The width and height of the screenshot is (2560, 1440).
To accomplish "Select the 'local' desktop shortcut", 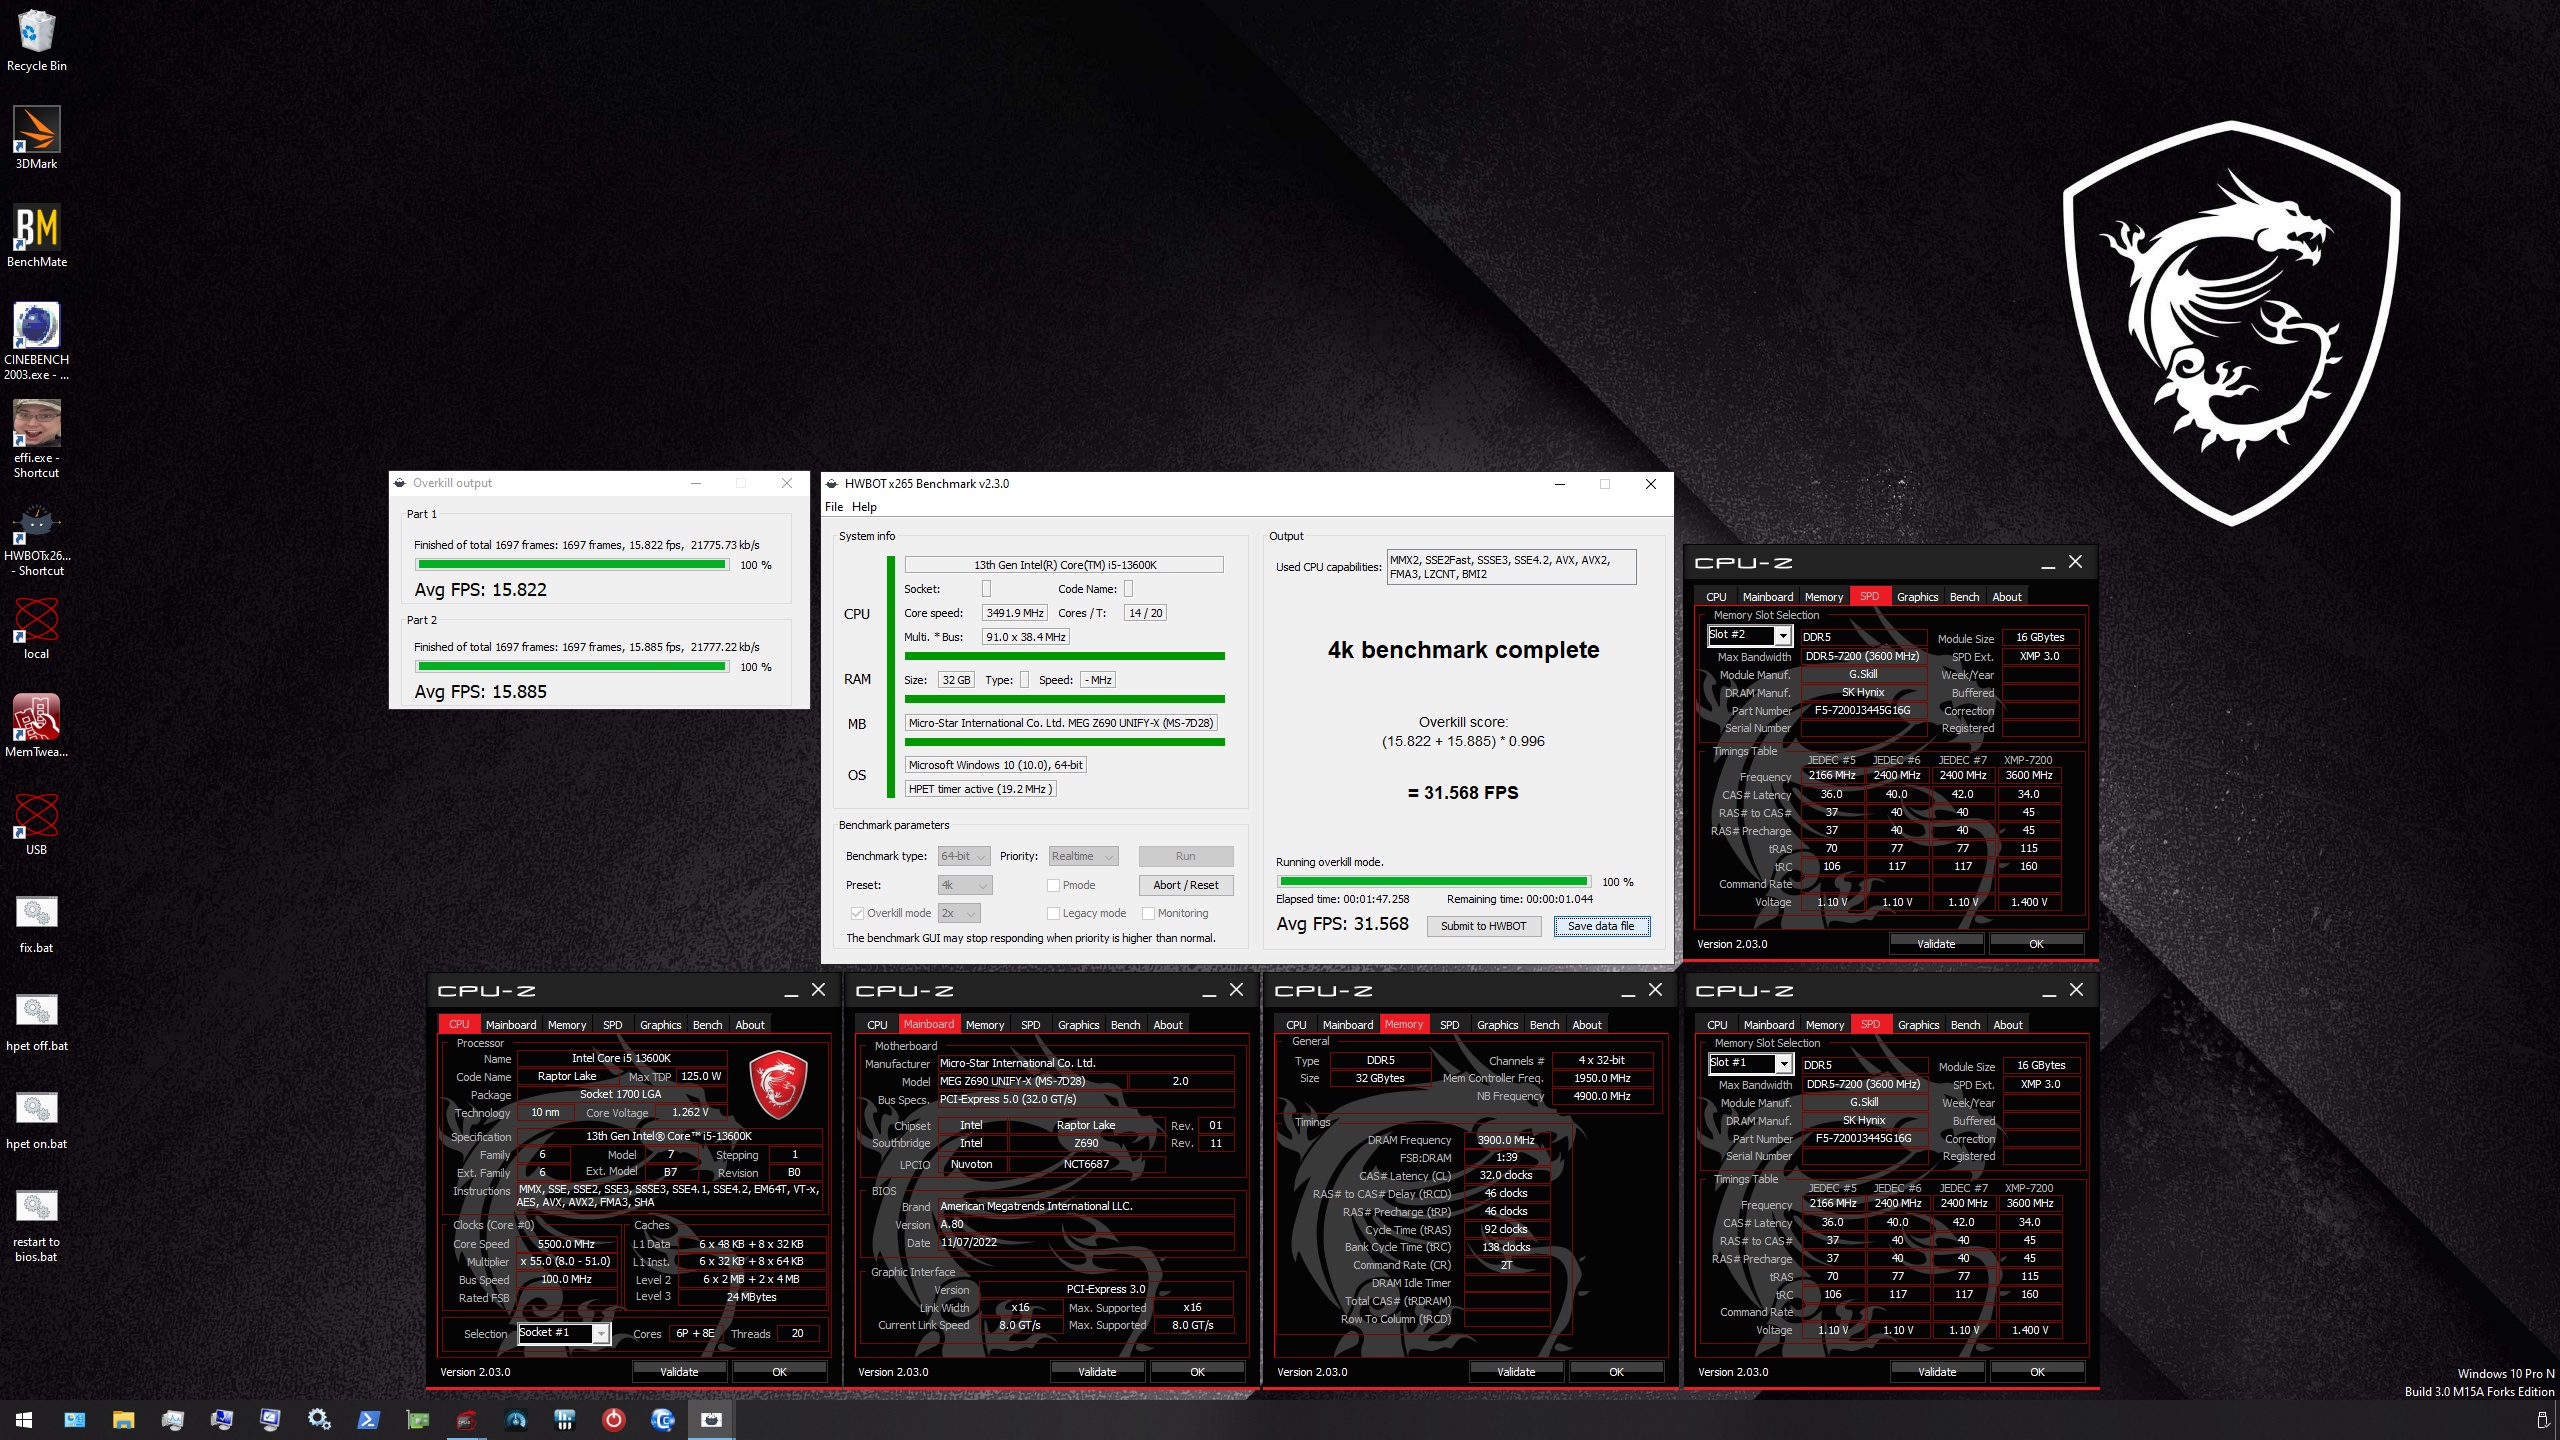I will click(36, 628).
